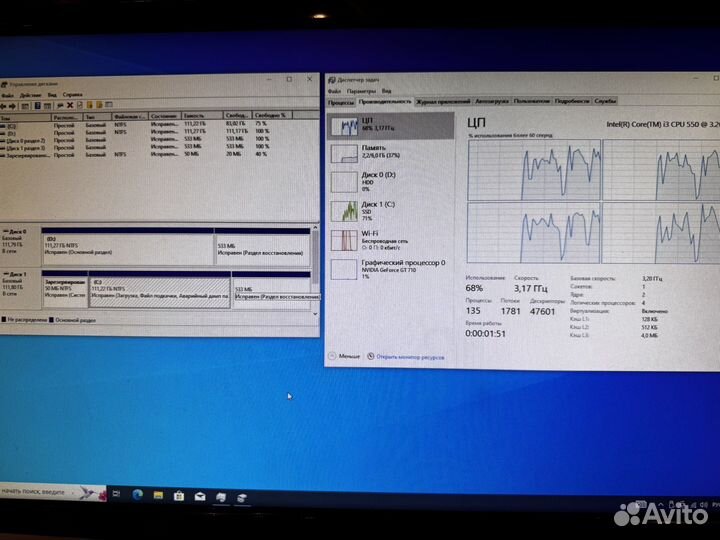
Task: Click the Состояние column header
Action: (x=164, y=116)
